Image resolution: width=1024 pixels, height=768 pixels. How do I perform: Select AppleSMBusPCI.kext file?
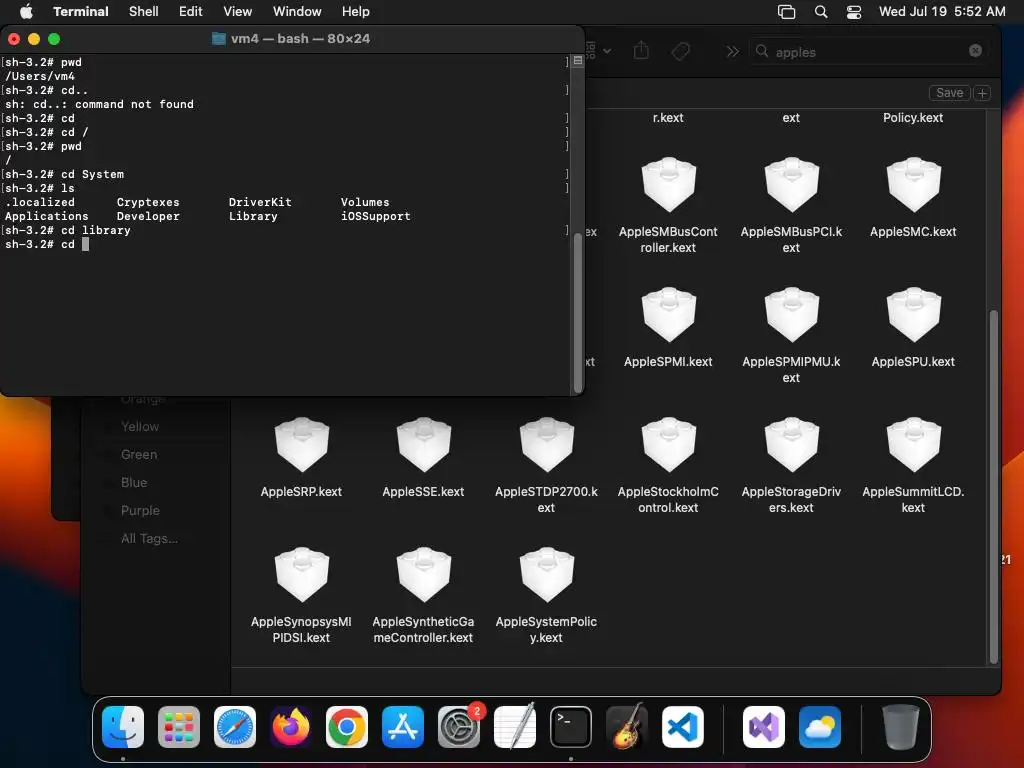(791, 206)
